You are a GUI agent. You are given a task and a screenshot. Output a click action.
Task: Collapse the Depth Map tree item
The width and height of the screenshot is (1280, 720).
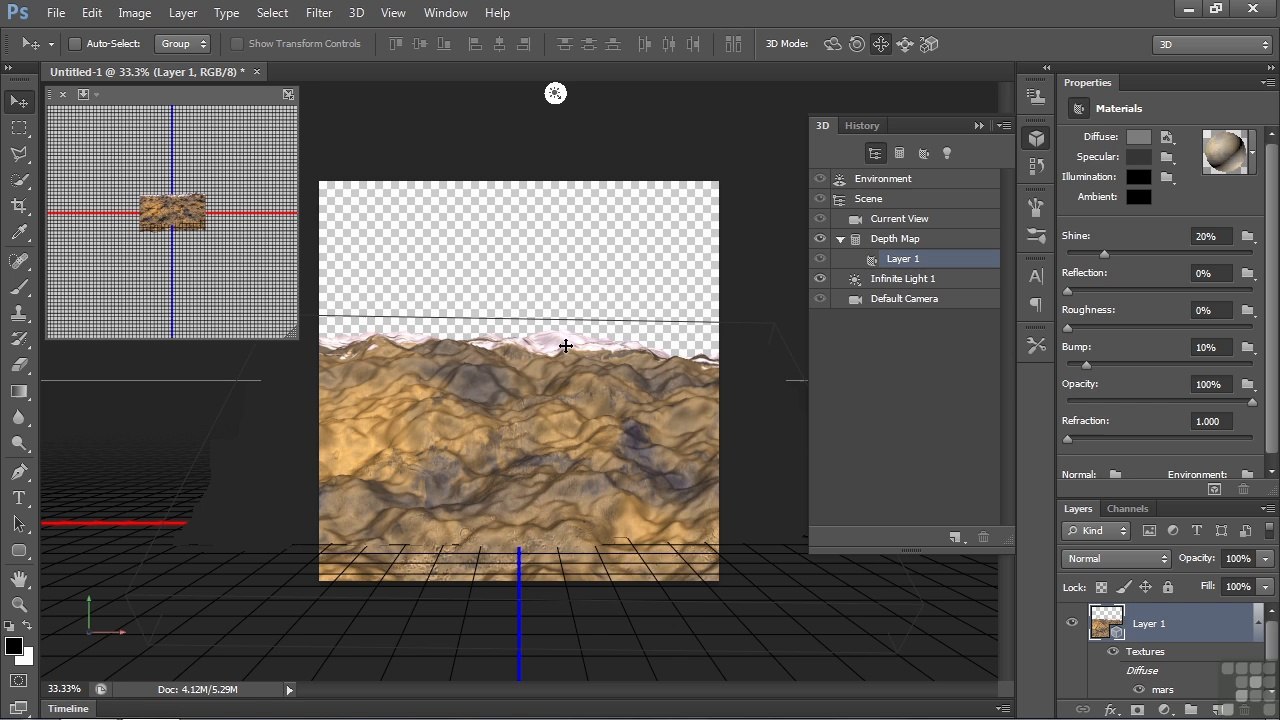[841, 239]
